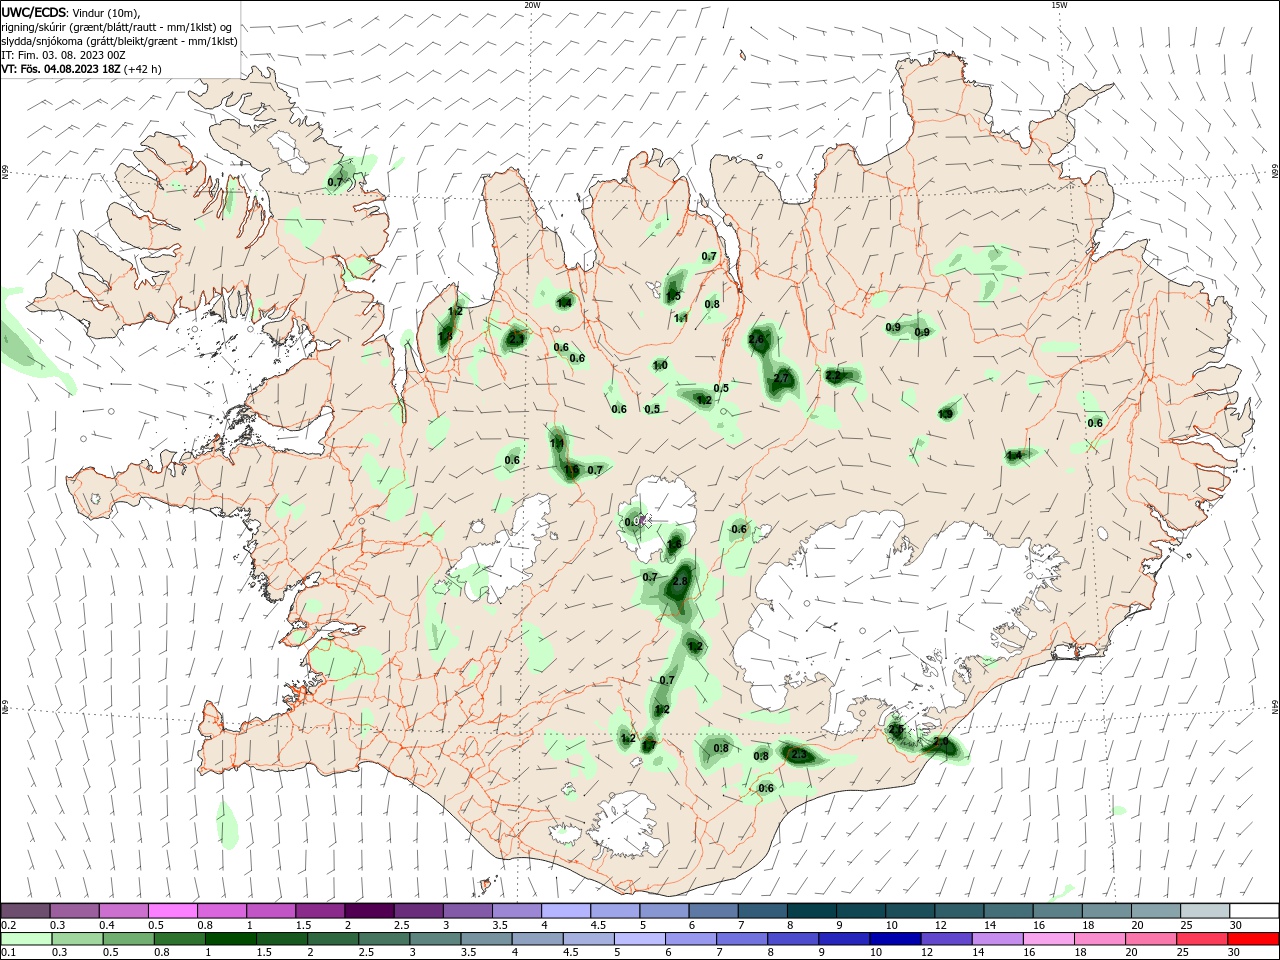Select the 2.6 precipitation value on map

click(757, 340)
